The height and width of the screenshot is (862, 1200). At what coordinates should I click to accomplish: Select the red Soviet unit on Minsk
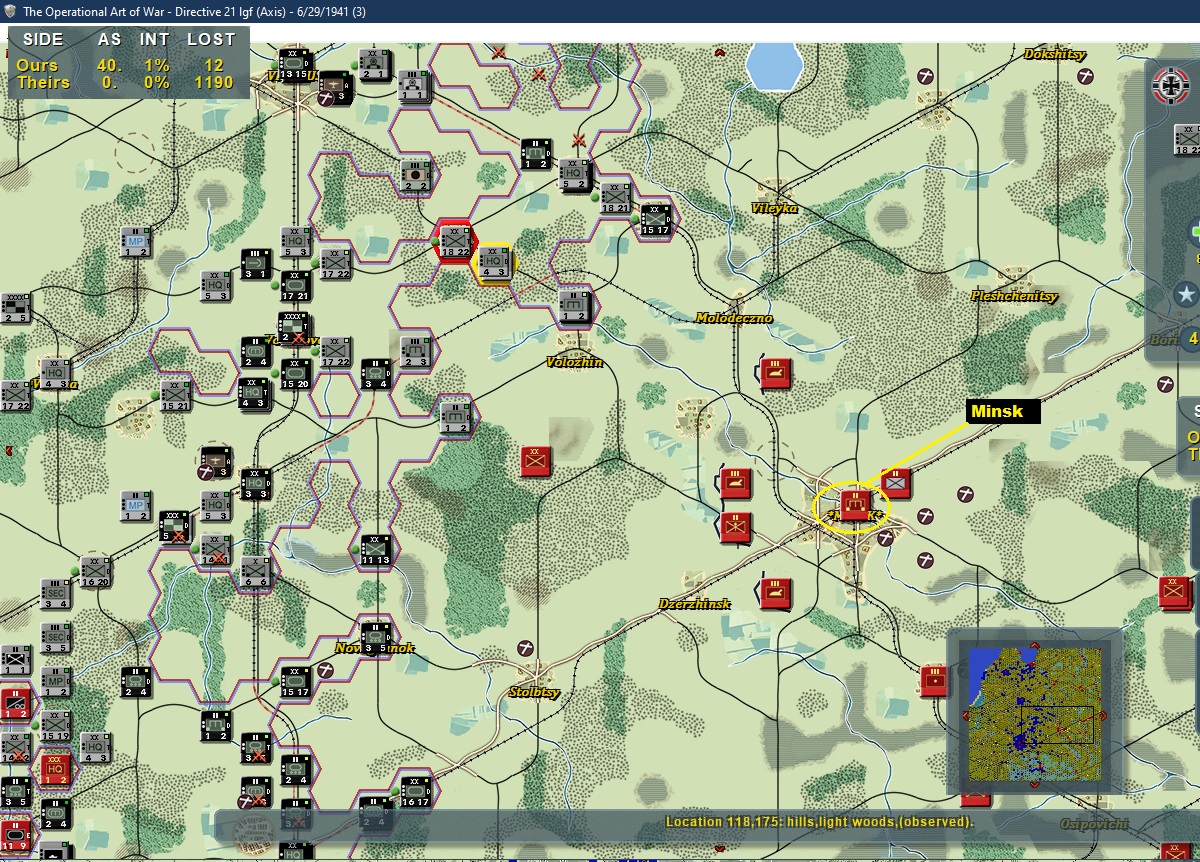[x=856, y=506]
